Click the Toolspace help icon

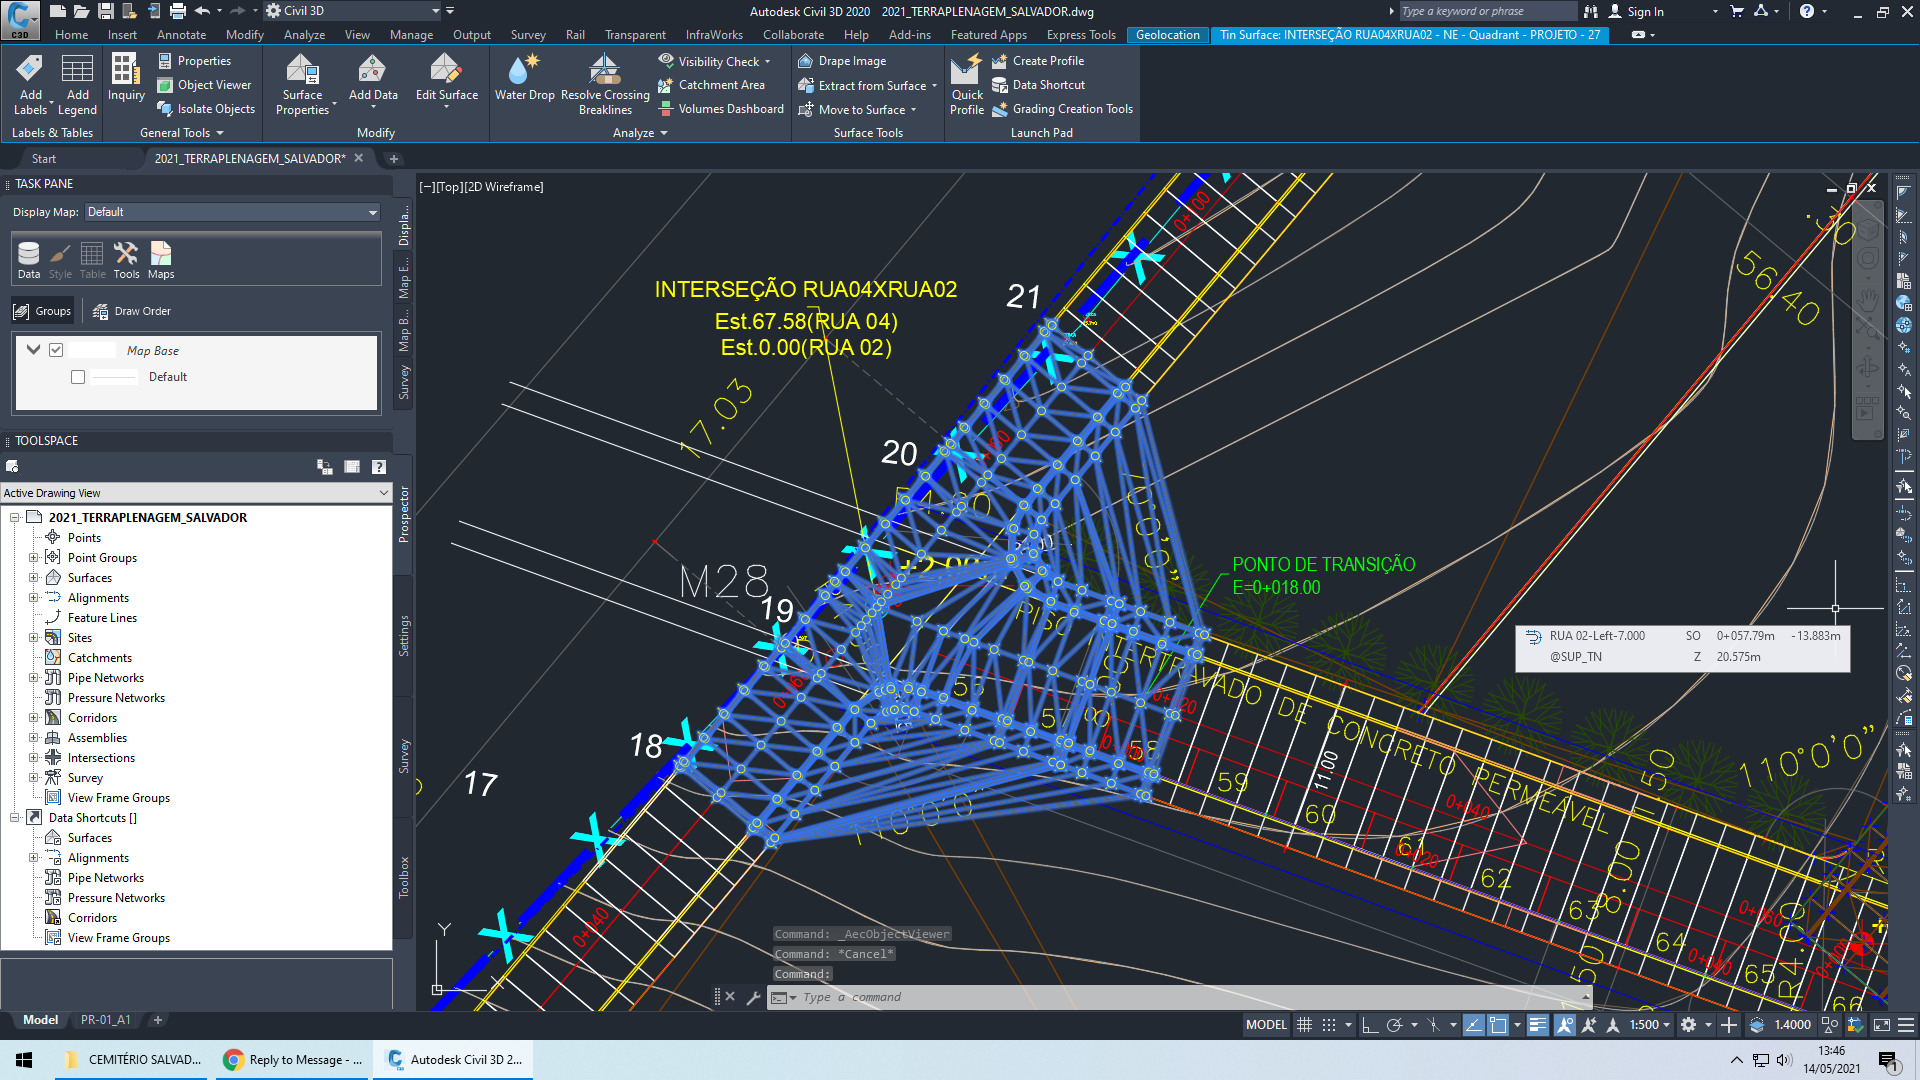(x=379, y=467)
